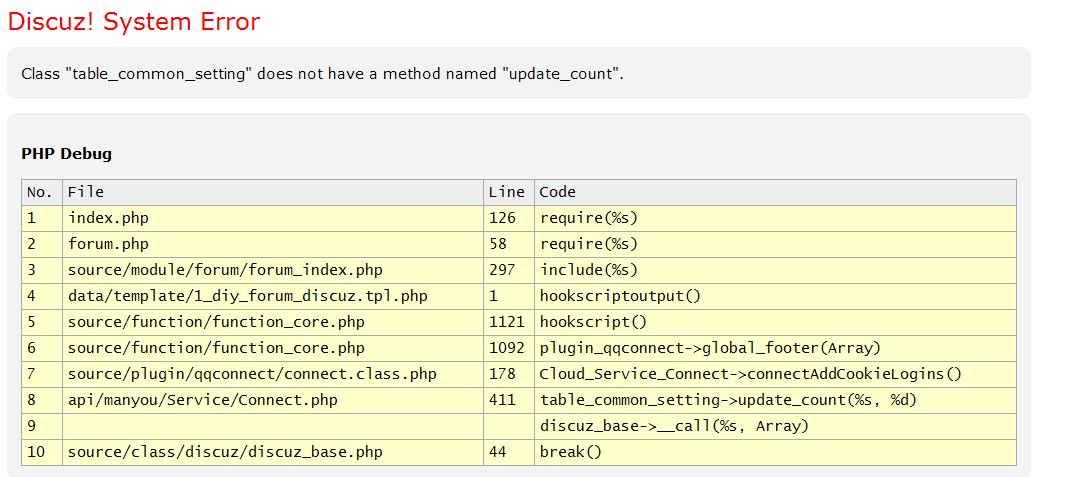The height and width of the screenshot is (477, 1078).
Task: Click the "File" column header
Action: [x=86, y=192]
